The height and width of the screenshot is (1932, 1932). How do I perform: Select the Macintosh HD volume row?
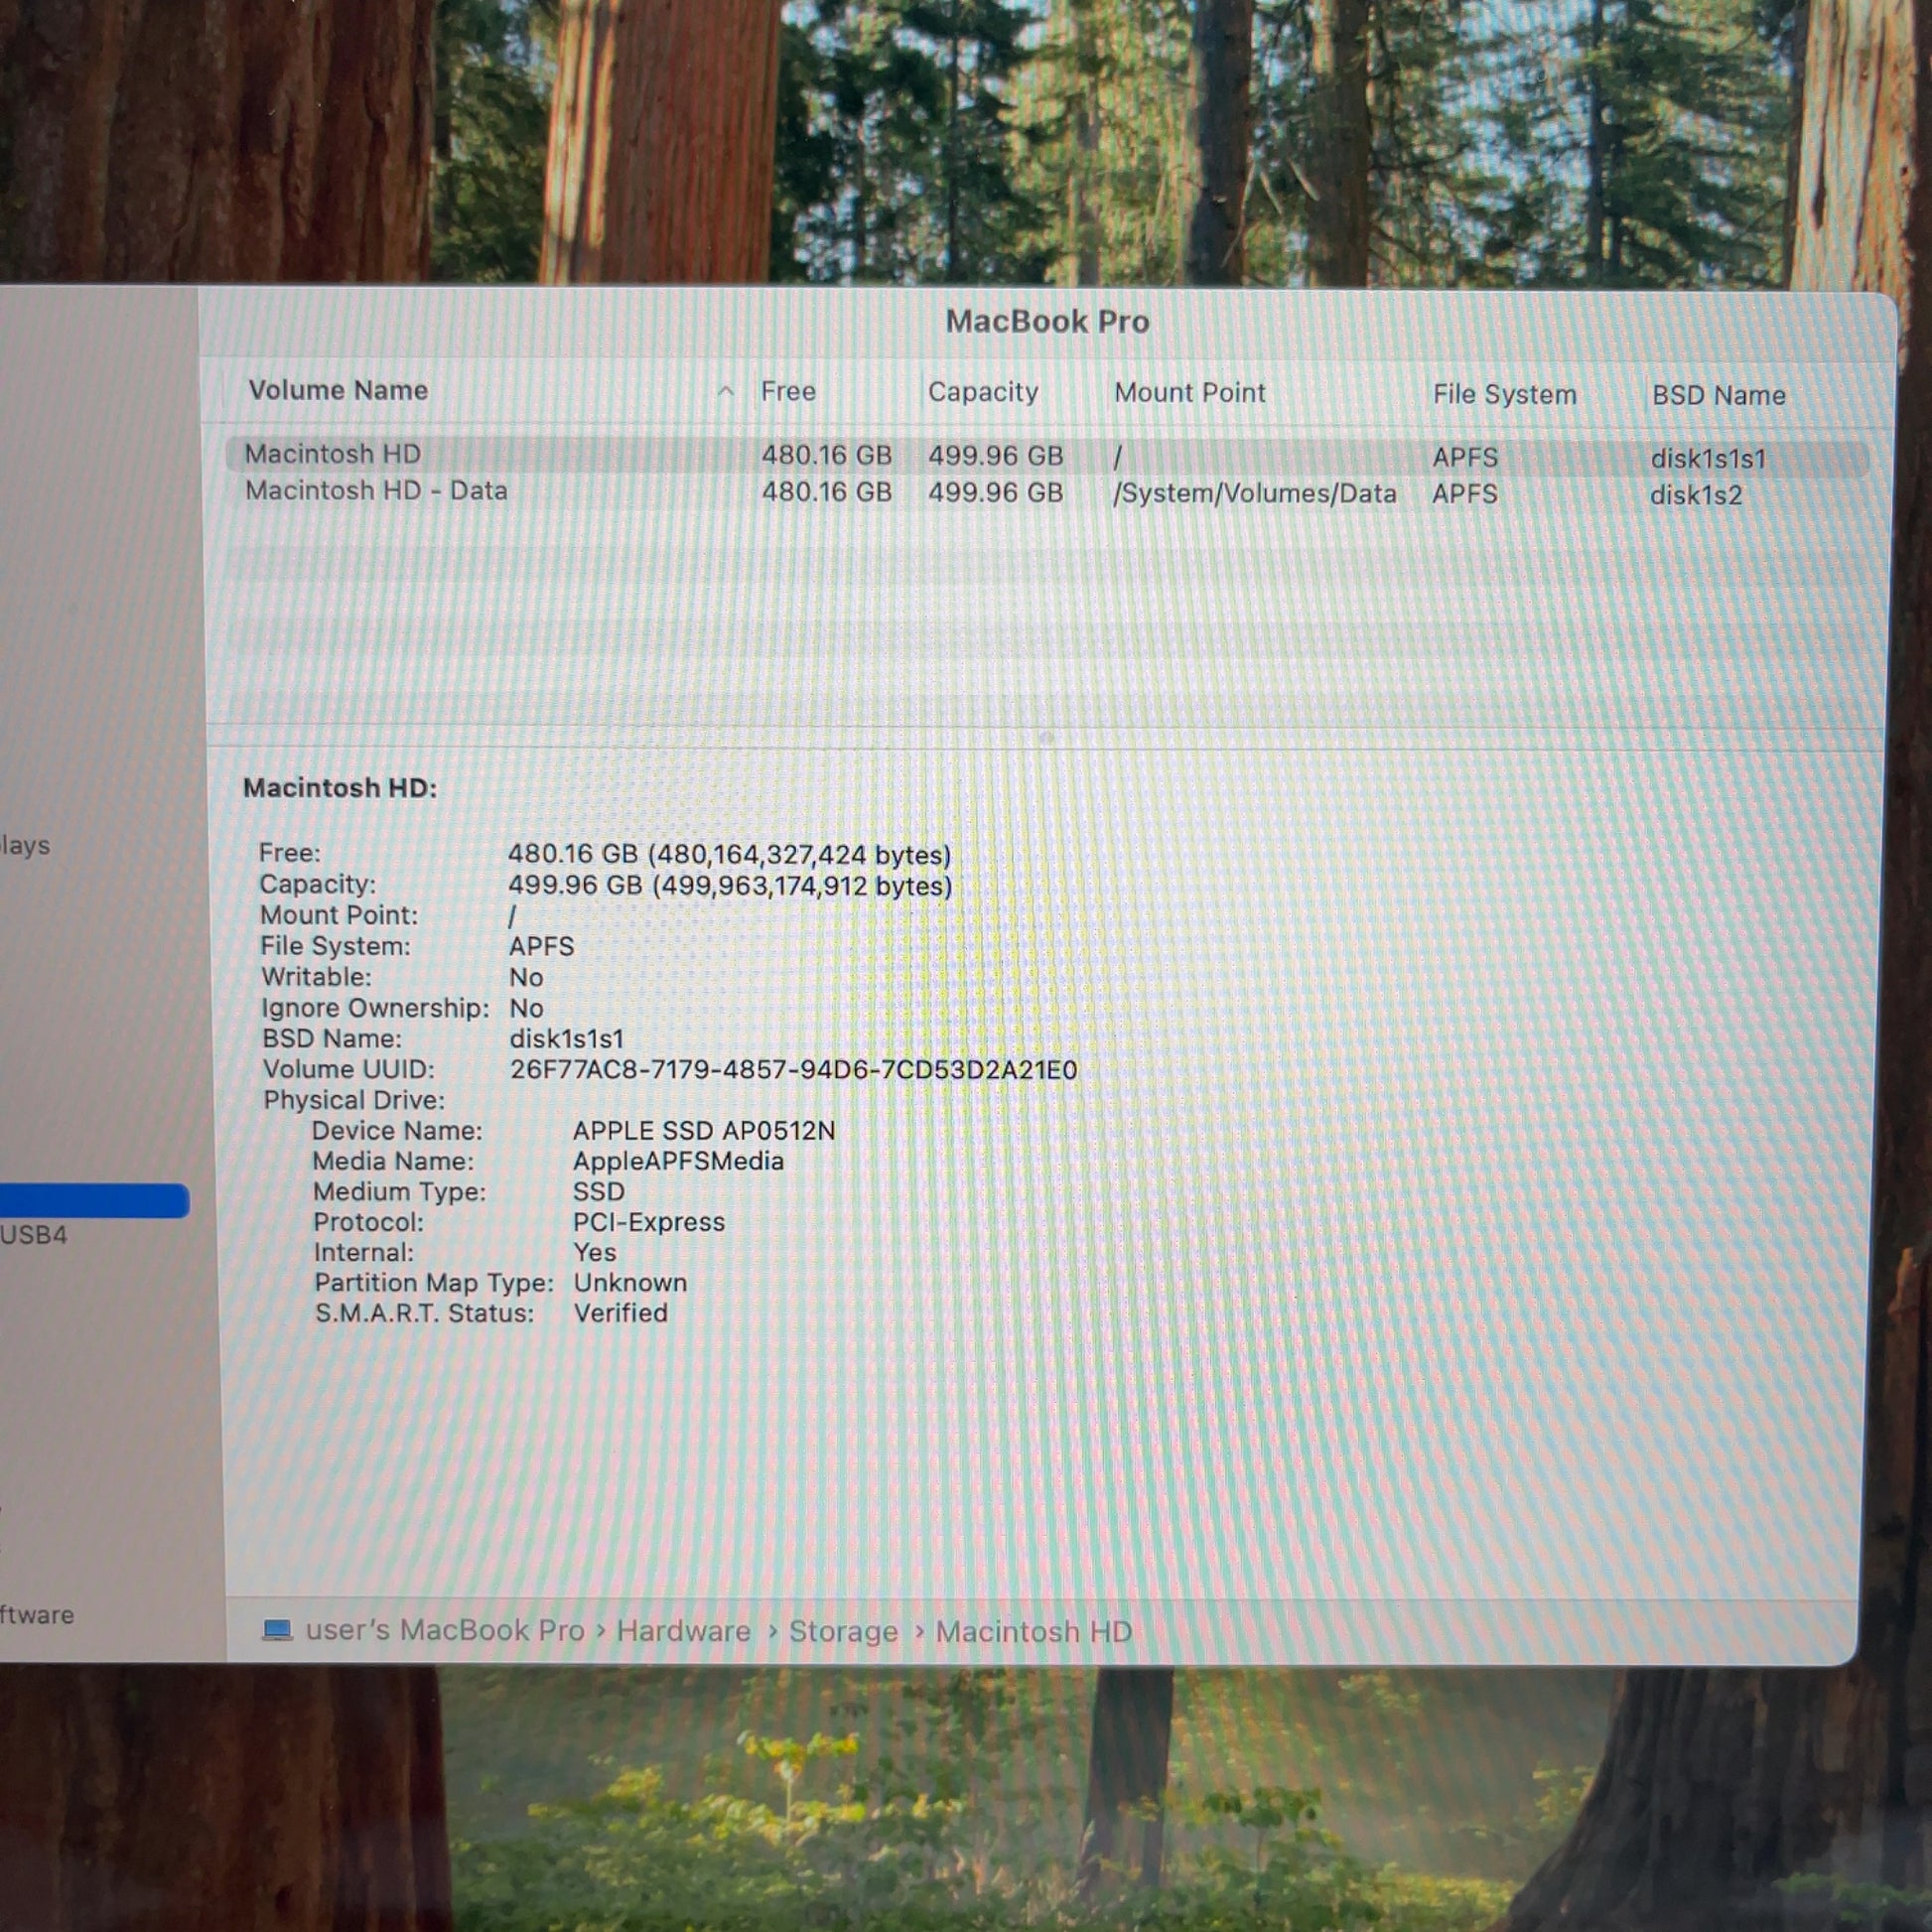(x=1047, y=456)
